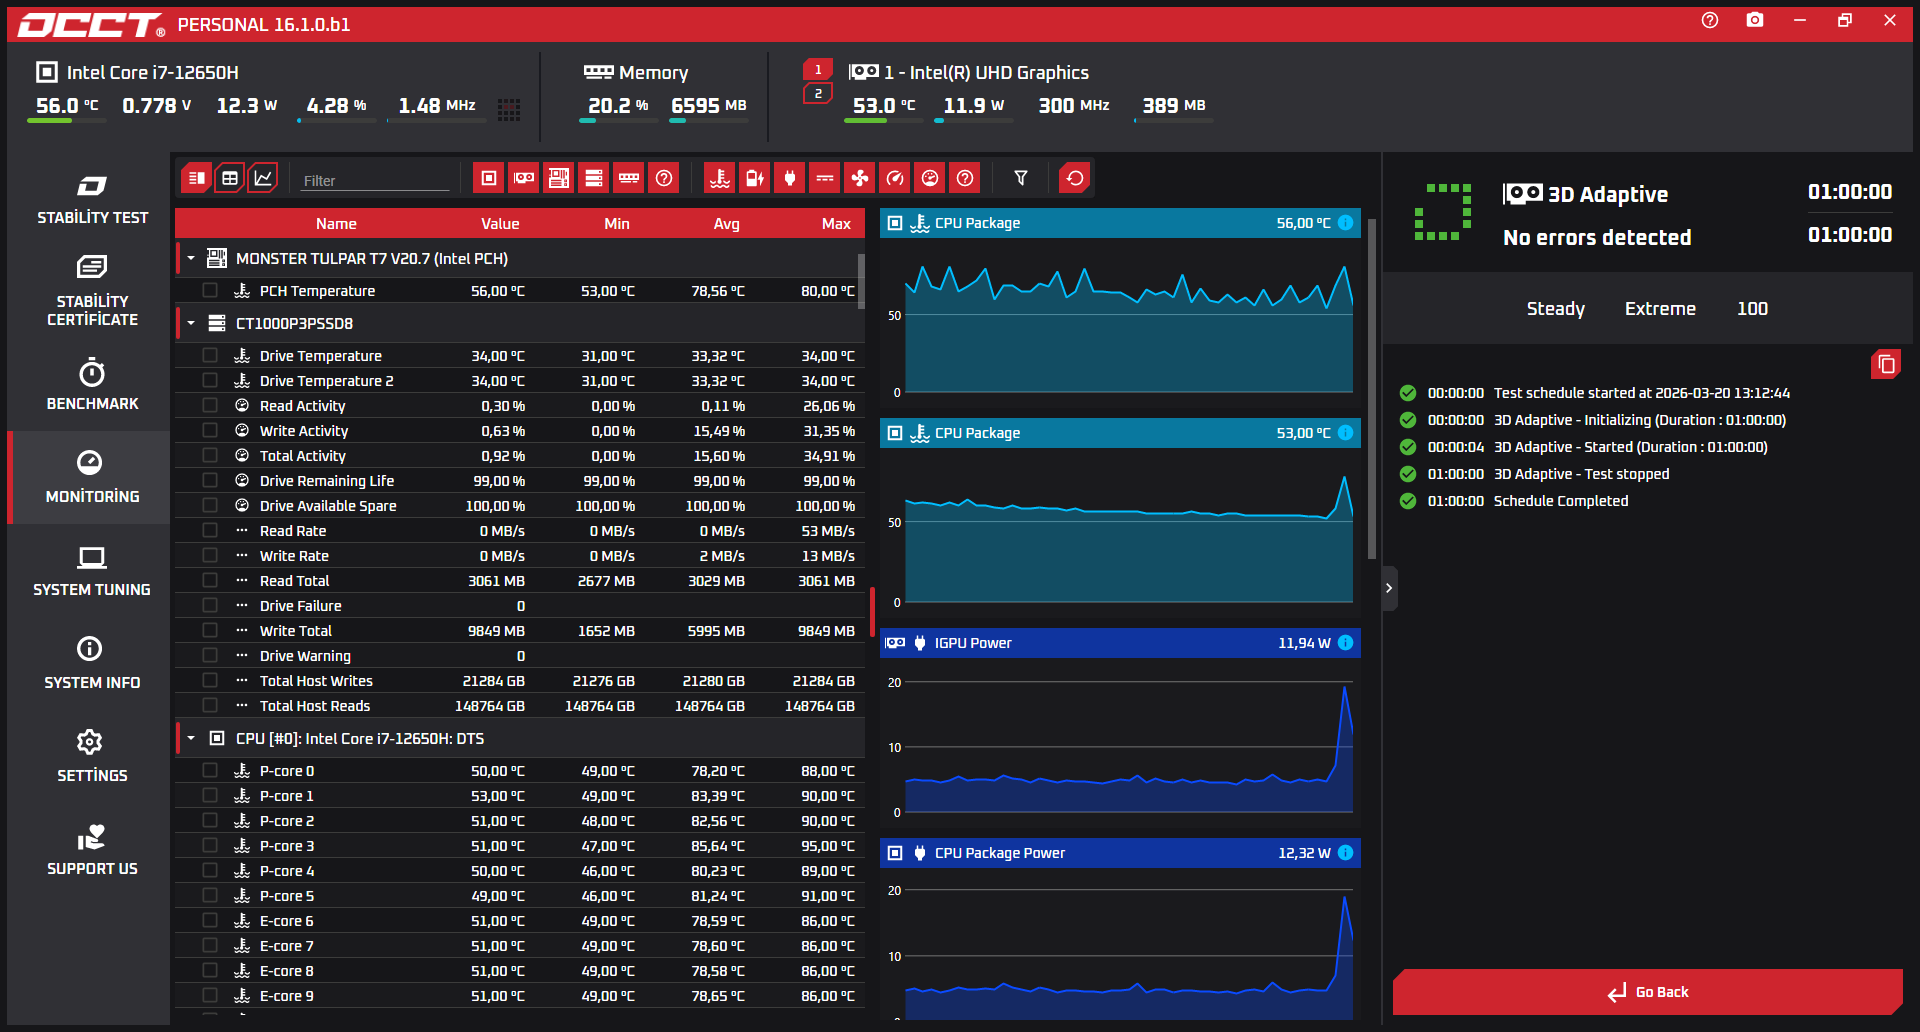
Task: Open Settings in the sidebar
Action: click(x=92, y=757)
